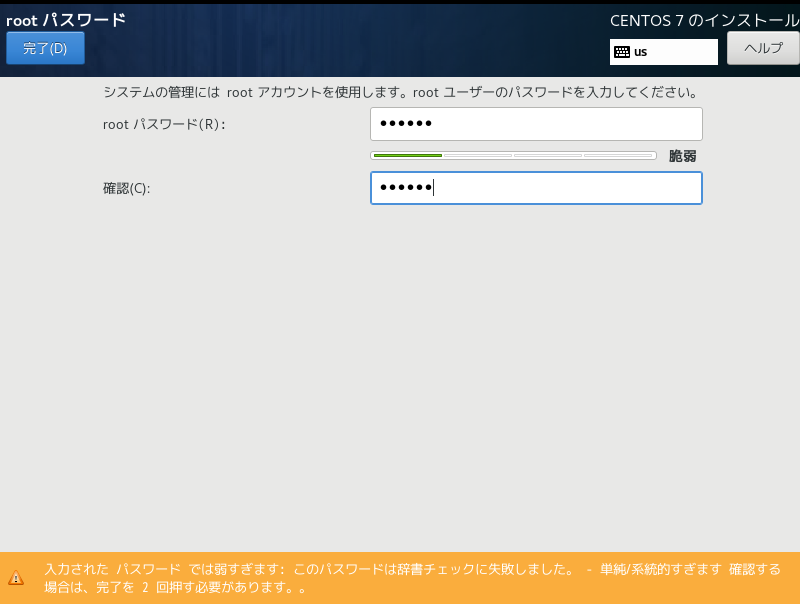
Task: Click the root account instruction text
Action: tap(401, 92)
